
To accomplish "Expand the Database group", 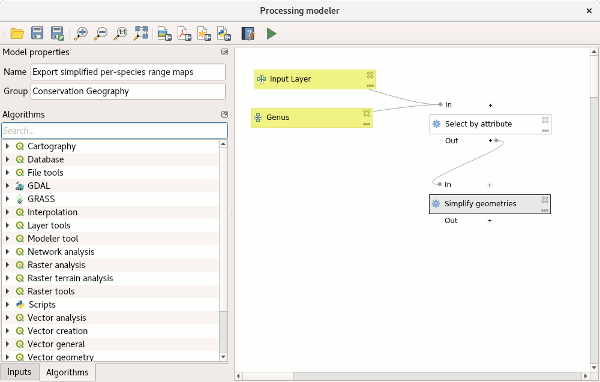I will point(7,159).
